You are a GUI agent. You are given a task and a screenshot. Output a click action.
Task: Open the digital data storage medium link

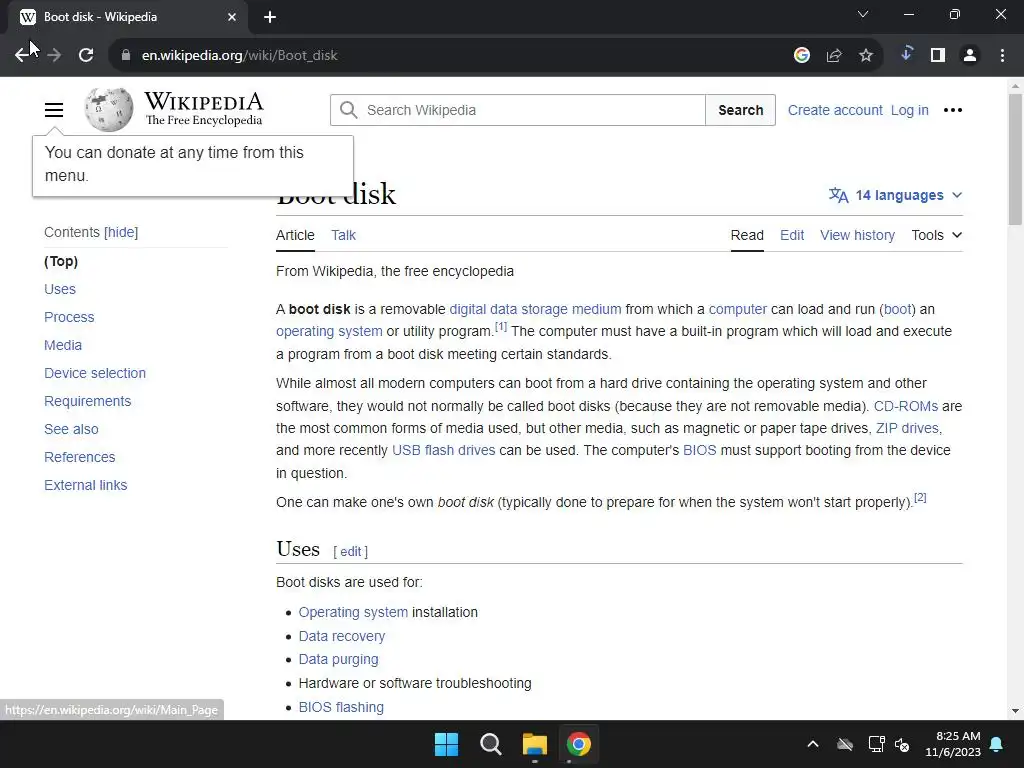pyautogui.click(x=536, y=310)
